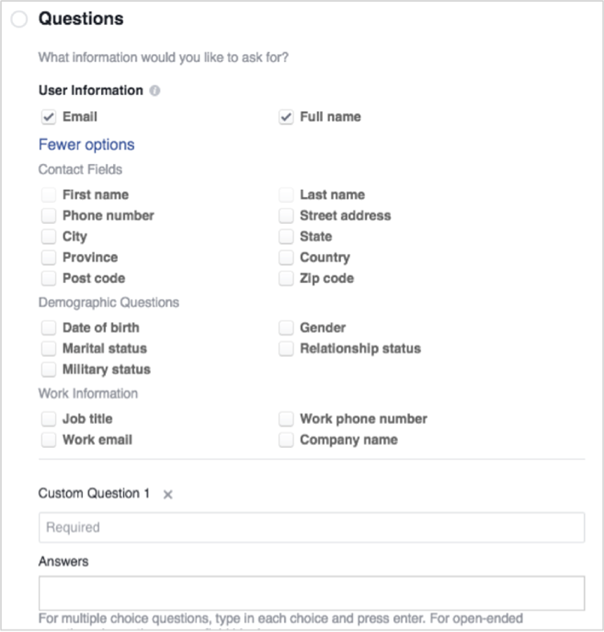Screen dimensions: 604x632
Task: Enable the Phone number checkbox
Action: (x=48, y=216)
